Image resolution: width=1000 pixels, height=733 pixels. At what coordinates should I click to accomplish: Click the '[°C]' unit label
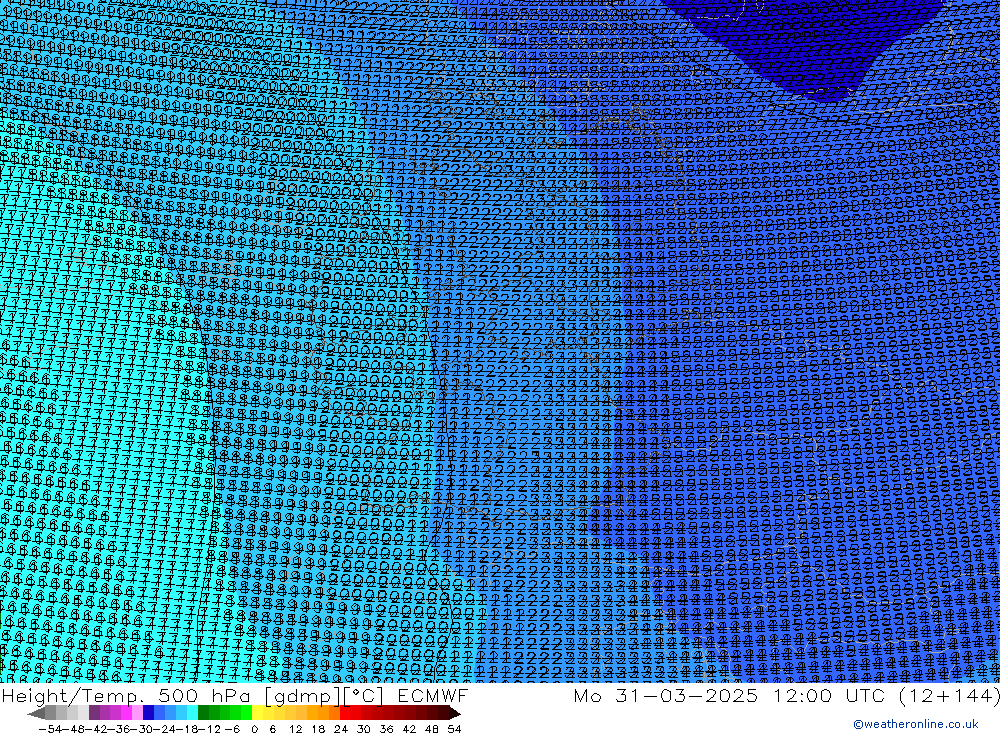click(363, 695)
